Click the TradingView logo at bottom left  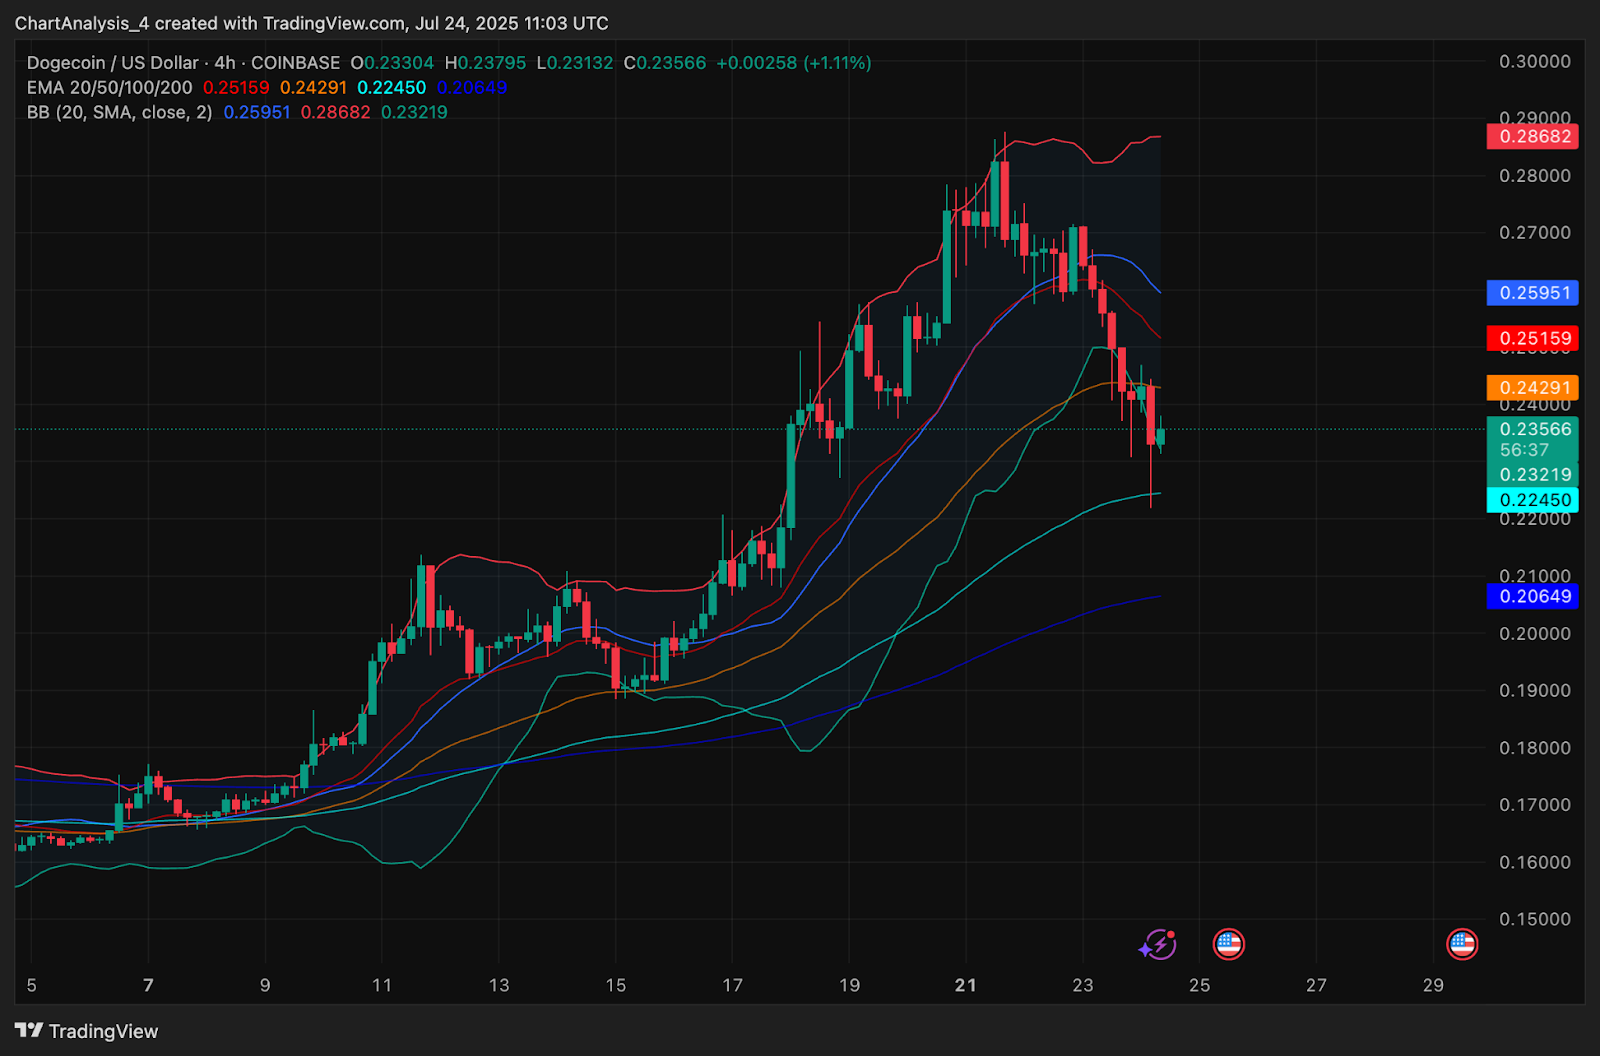coord(87,1031)
